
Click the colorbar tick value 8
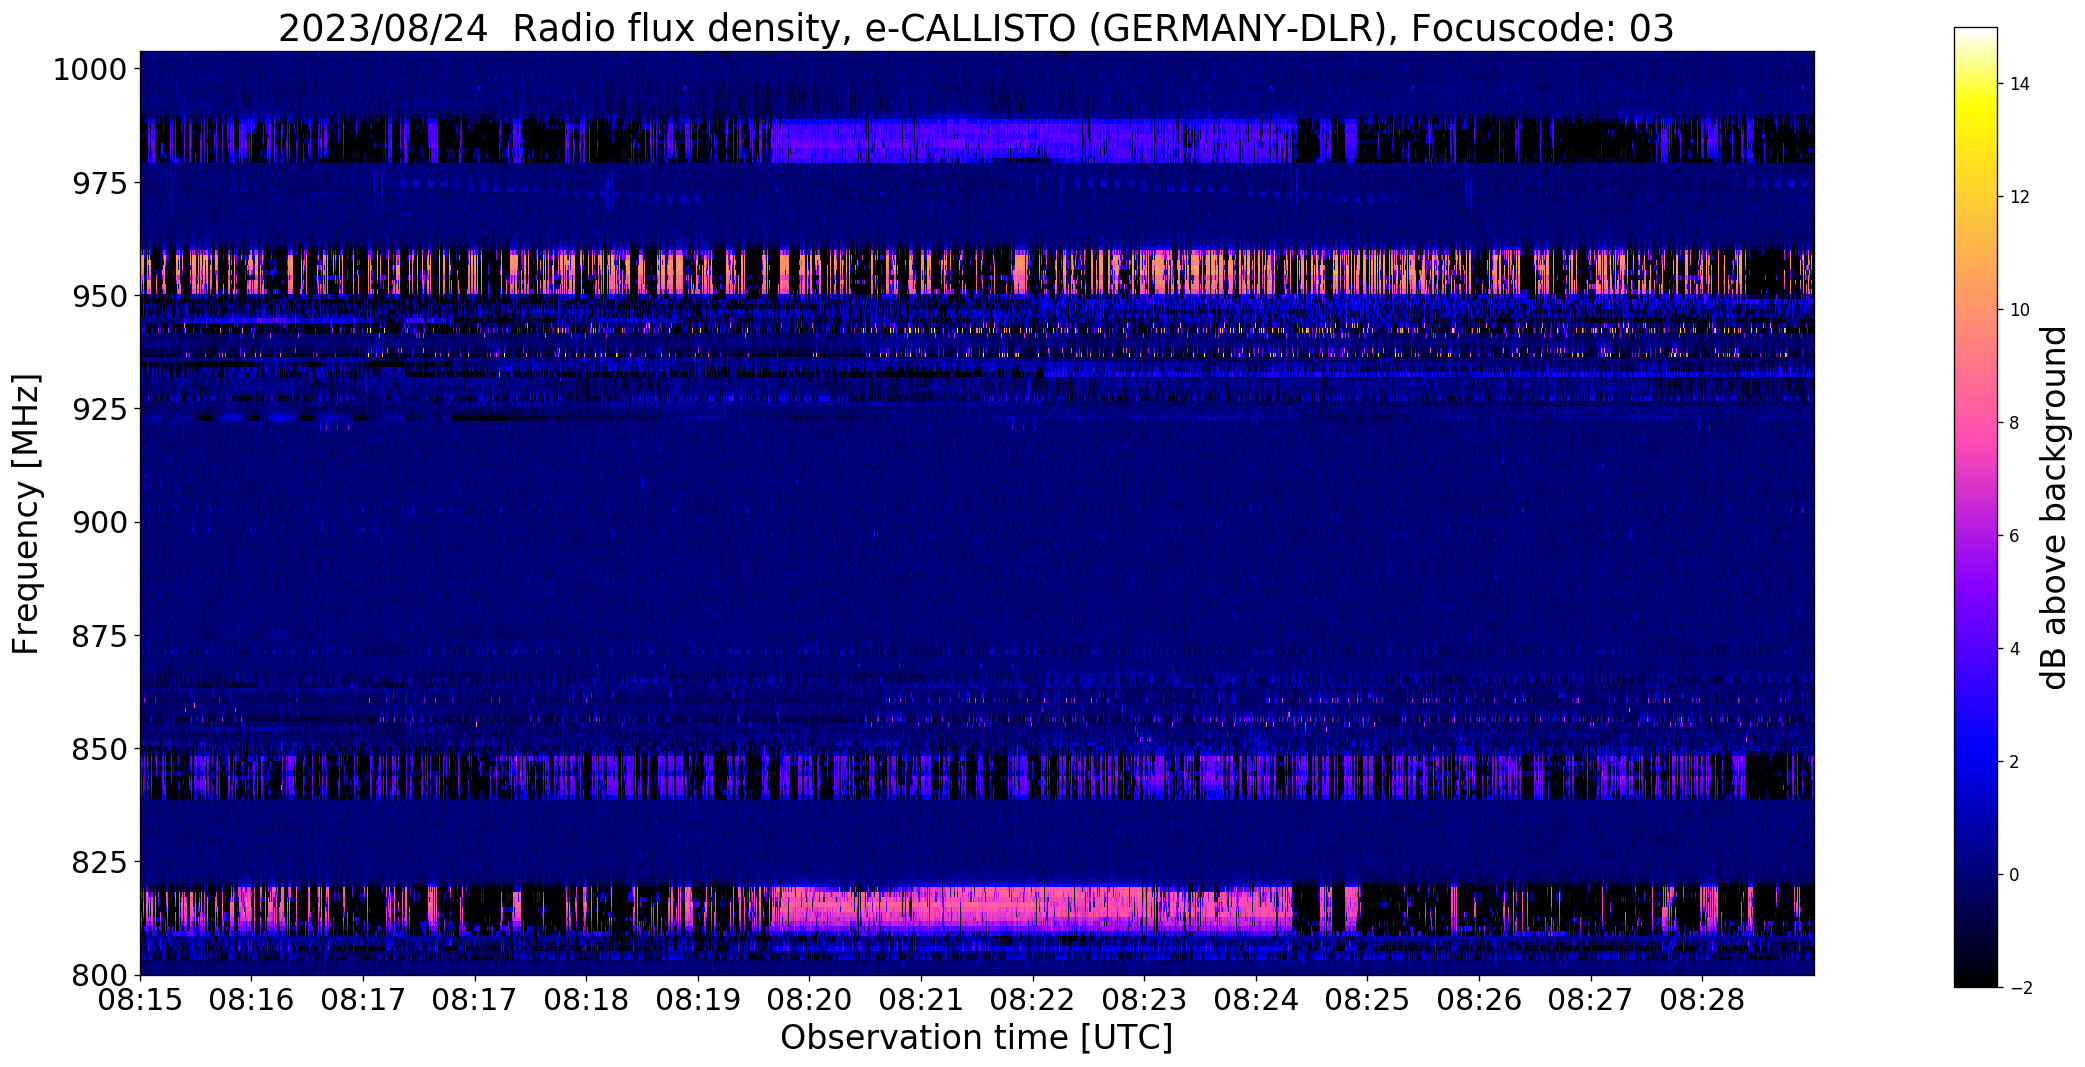coord(2014,423)
